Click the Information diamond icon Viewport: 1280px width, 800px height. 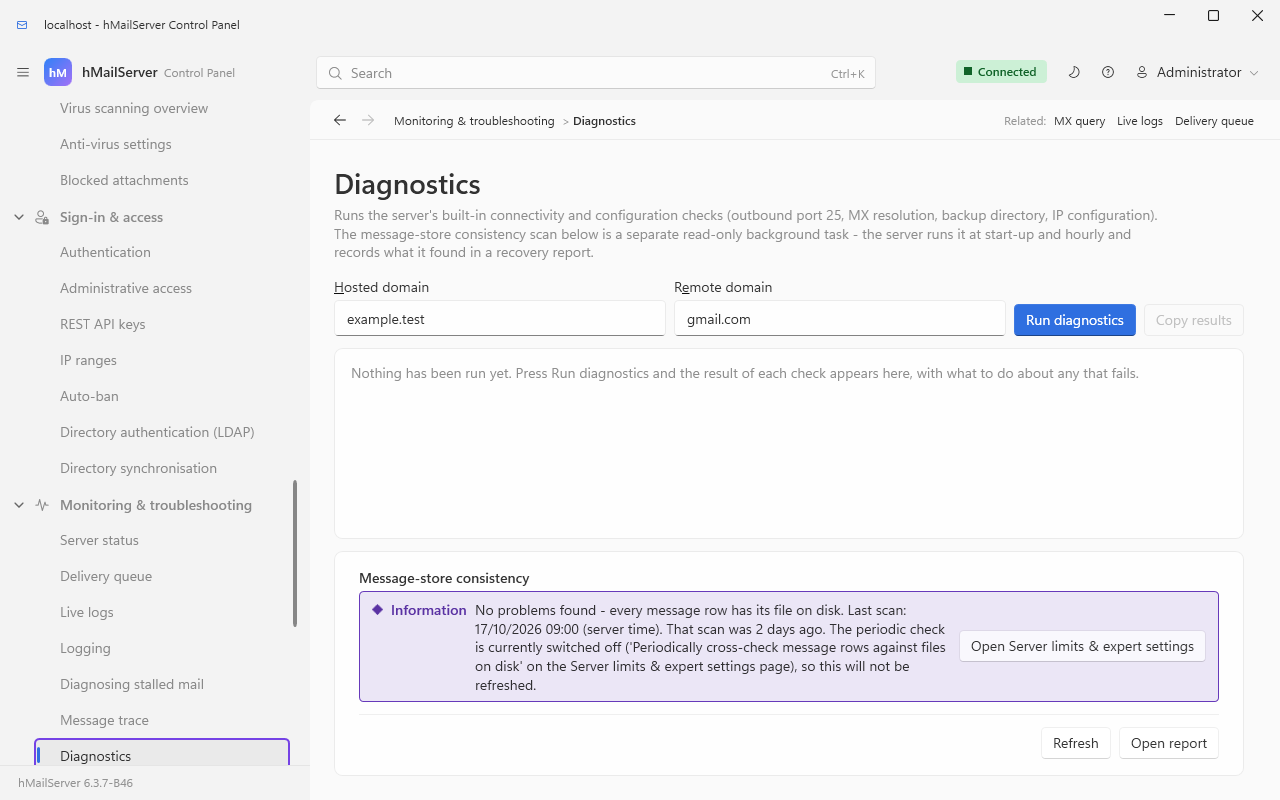(x=377, y=609)
